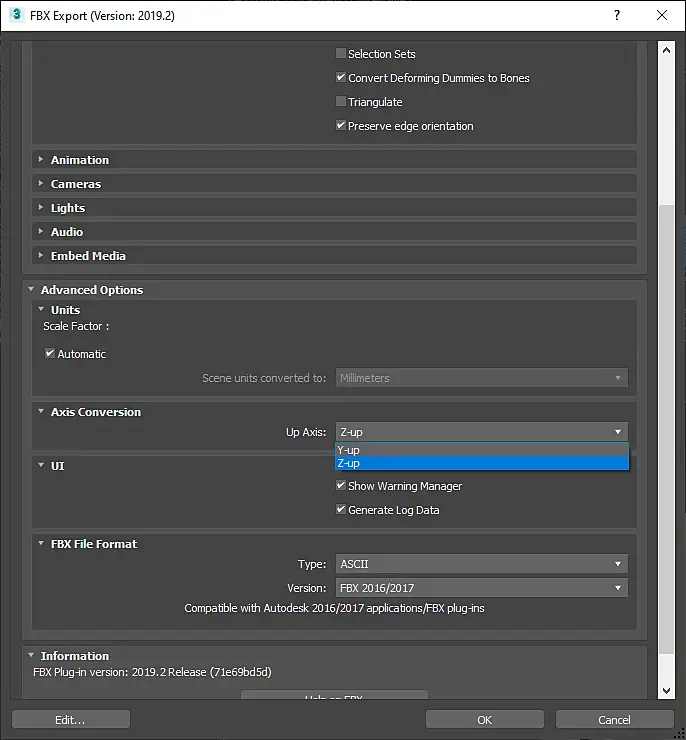Click the help question mark icon
The image size is (686, 740).
[616, 16]
